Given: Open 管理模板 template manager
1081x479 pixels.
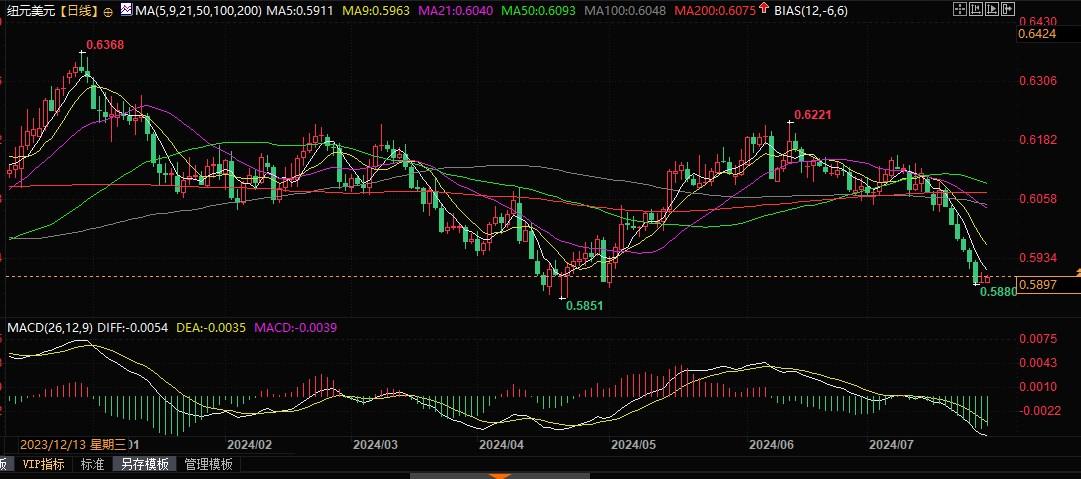Looking at the screenshot, I should coord(208,465).
